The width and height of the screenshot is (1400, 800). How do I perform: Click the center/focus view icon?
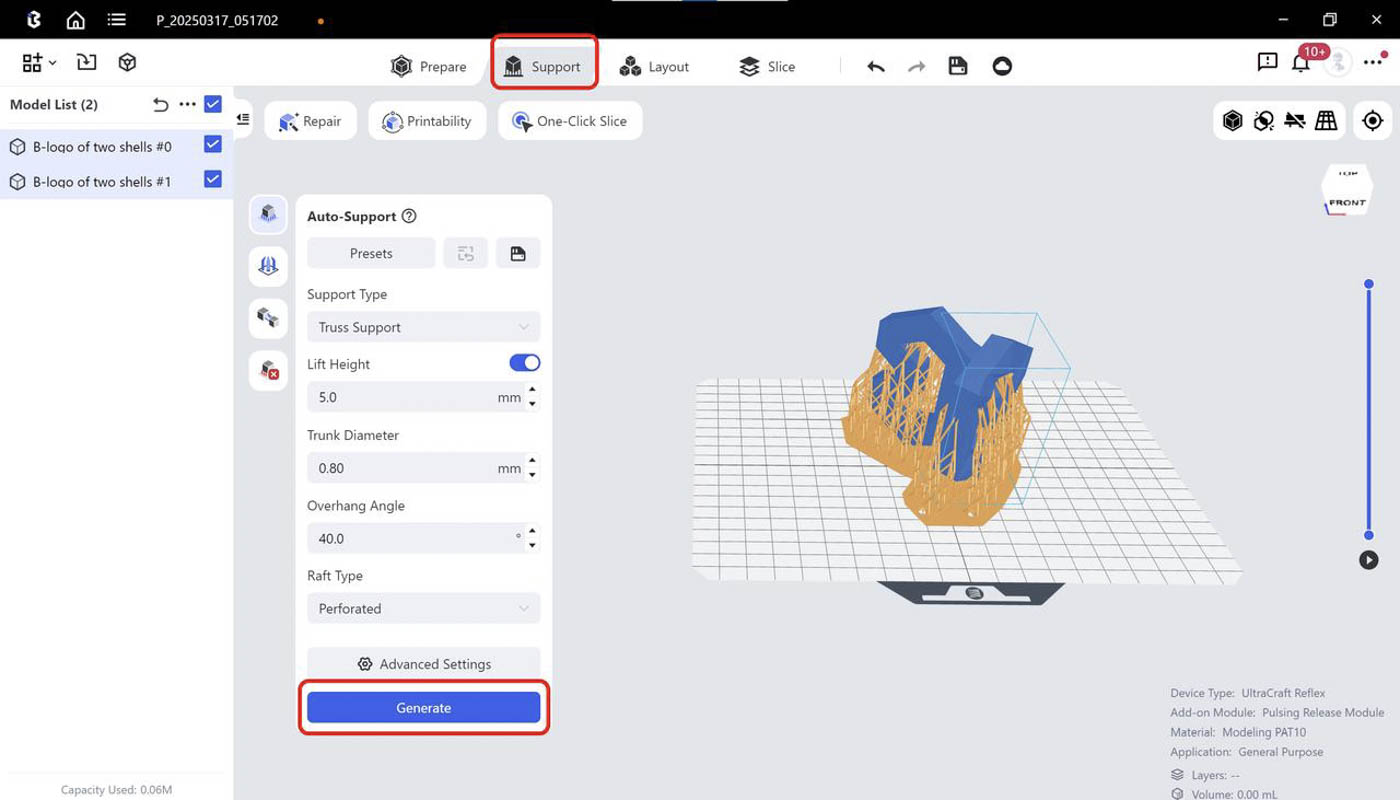[x=1371, y=120]
